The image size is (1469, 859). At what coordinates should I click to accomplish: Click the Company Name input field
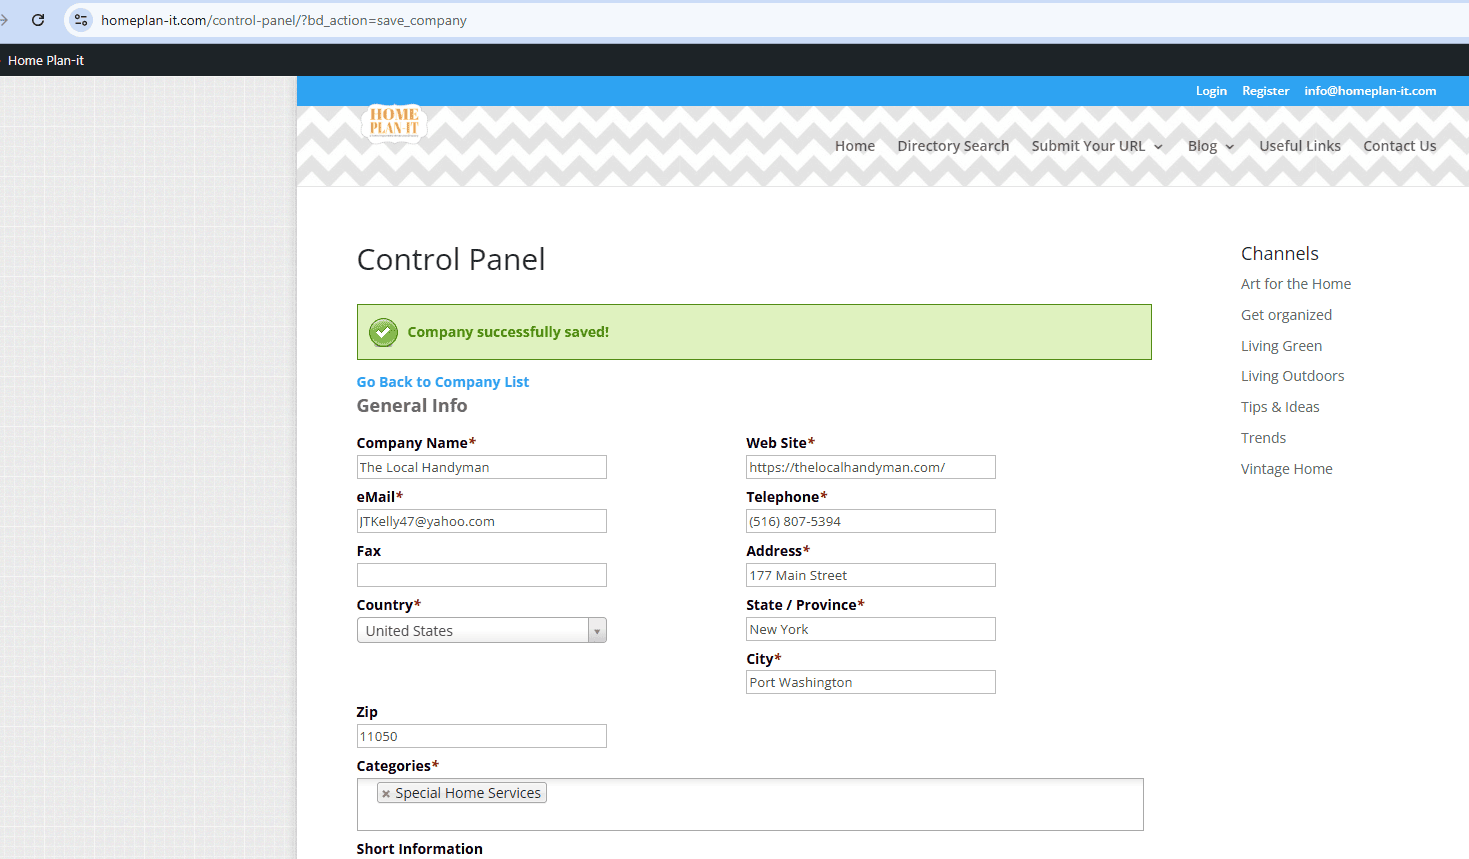[481, 467]
